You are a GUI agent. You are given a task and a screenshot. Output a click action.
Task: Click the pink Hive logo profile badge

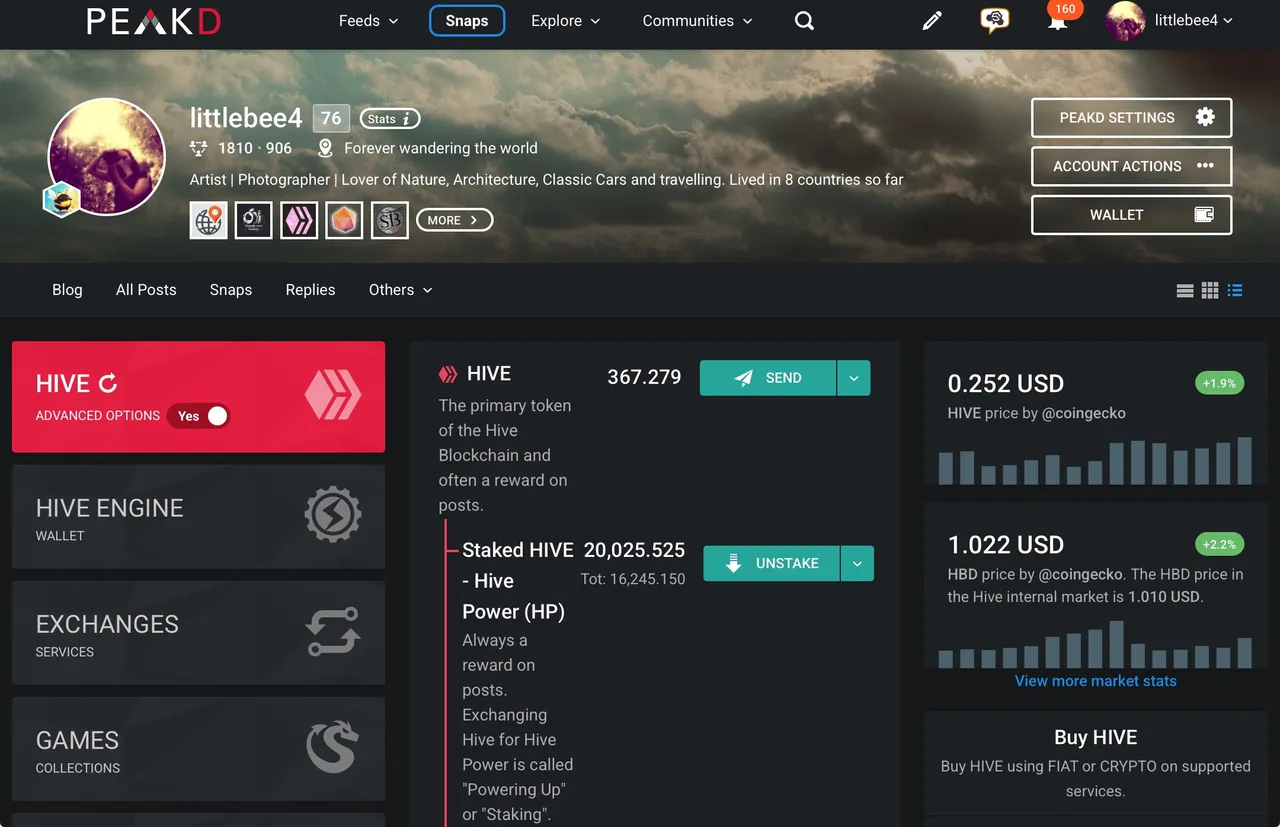[299, 221]
